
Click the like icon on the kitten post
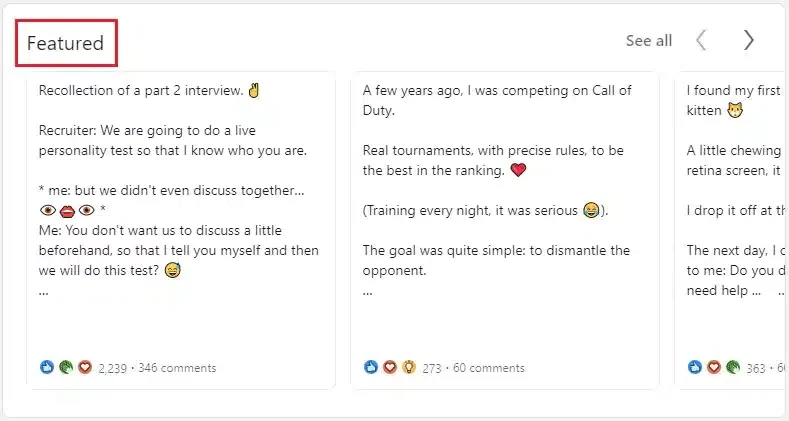(695, 367)
